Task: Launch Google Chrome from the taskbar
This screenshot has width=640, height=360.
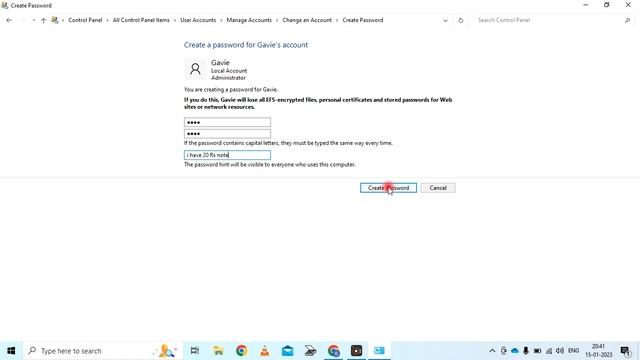Action: 242,351
